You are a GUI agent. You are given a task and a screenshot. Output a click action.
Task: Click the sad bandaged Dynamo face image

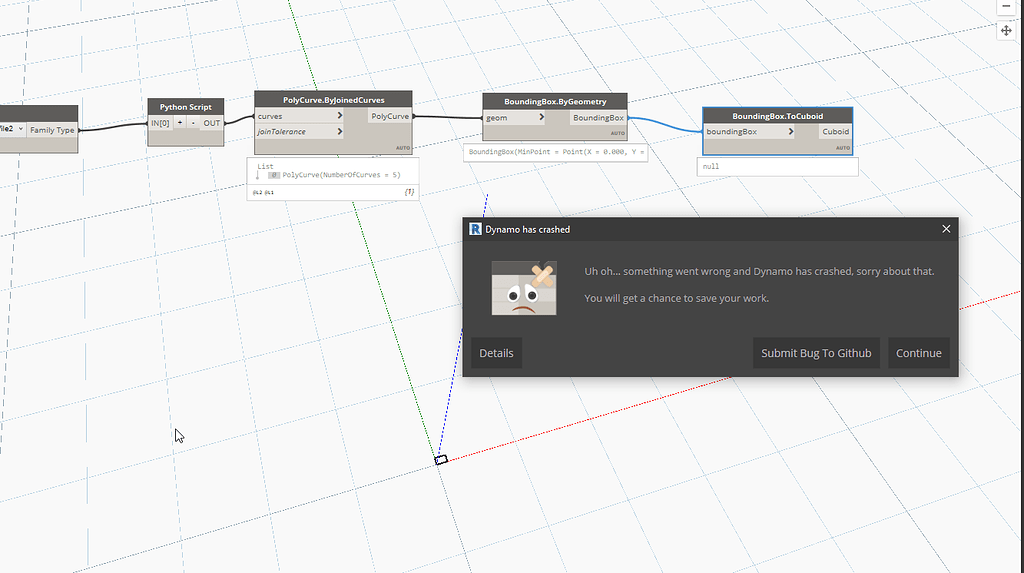[524, 288]
